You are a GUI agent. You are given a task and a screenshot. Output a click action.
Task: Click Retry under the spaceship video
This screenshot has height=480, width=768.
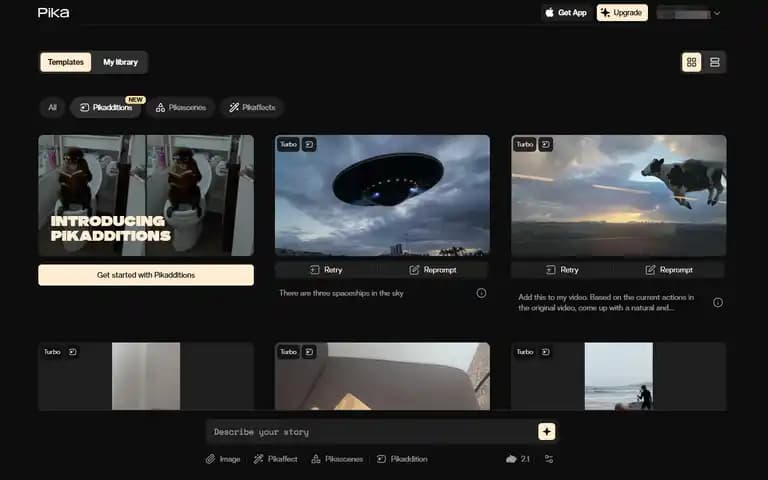(326, 270)
